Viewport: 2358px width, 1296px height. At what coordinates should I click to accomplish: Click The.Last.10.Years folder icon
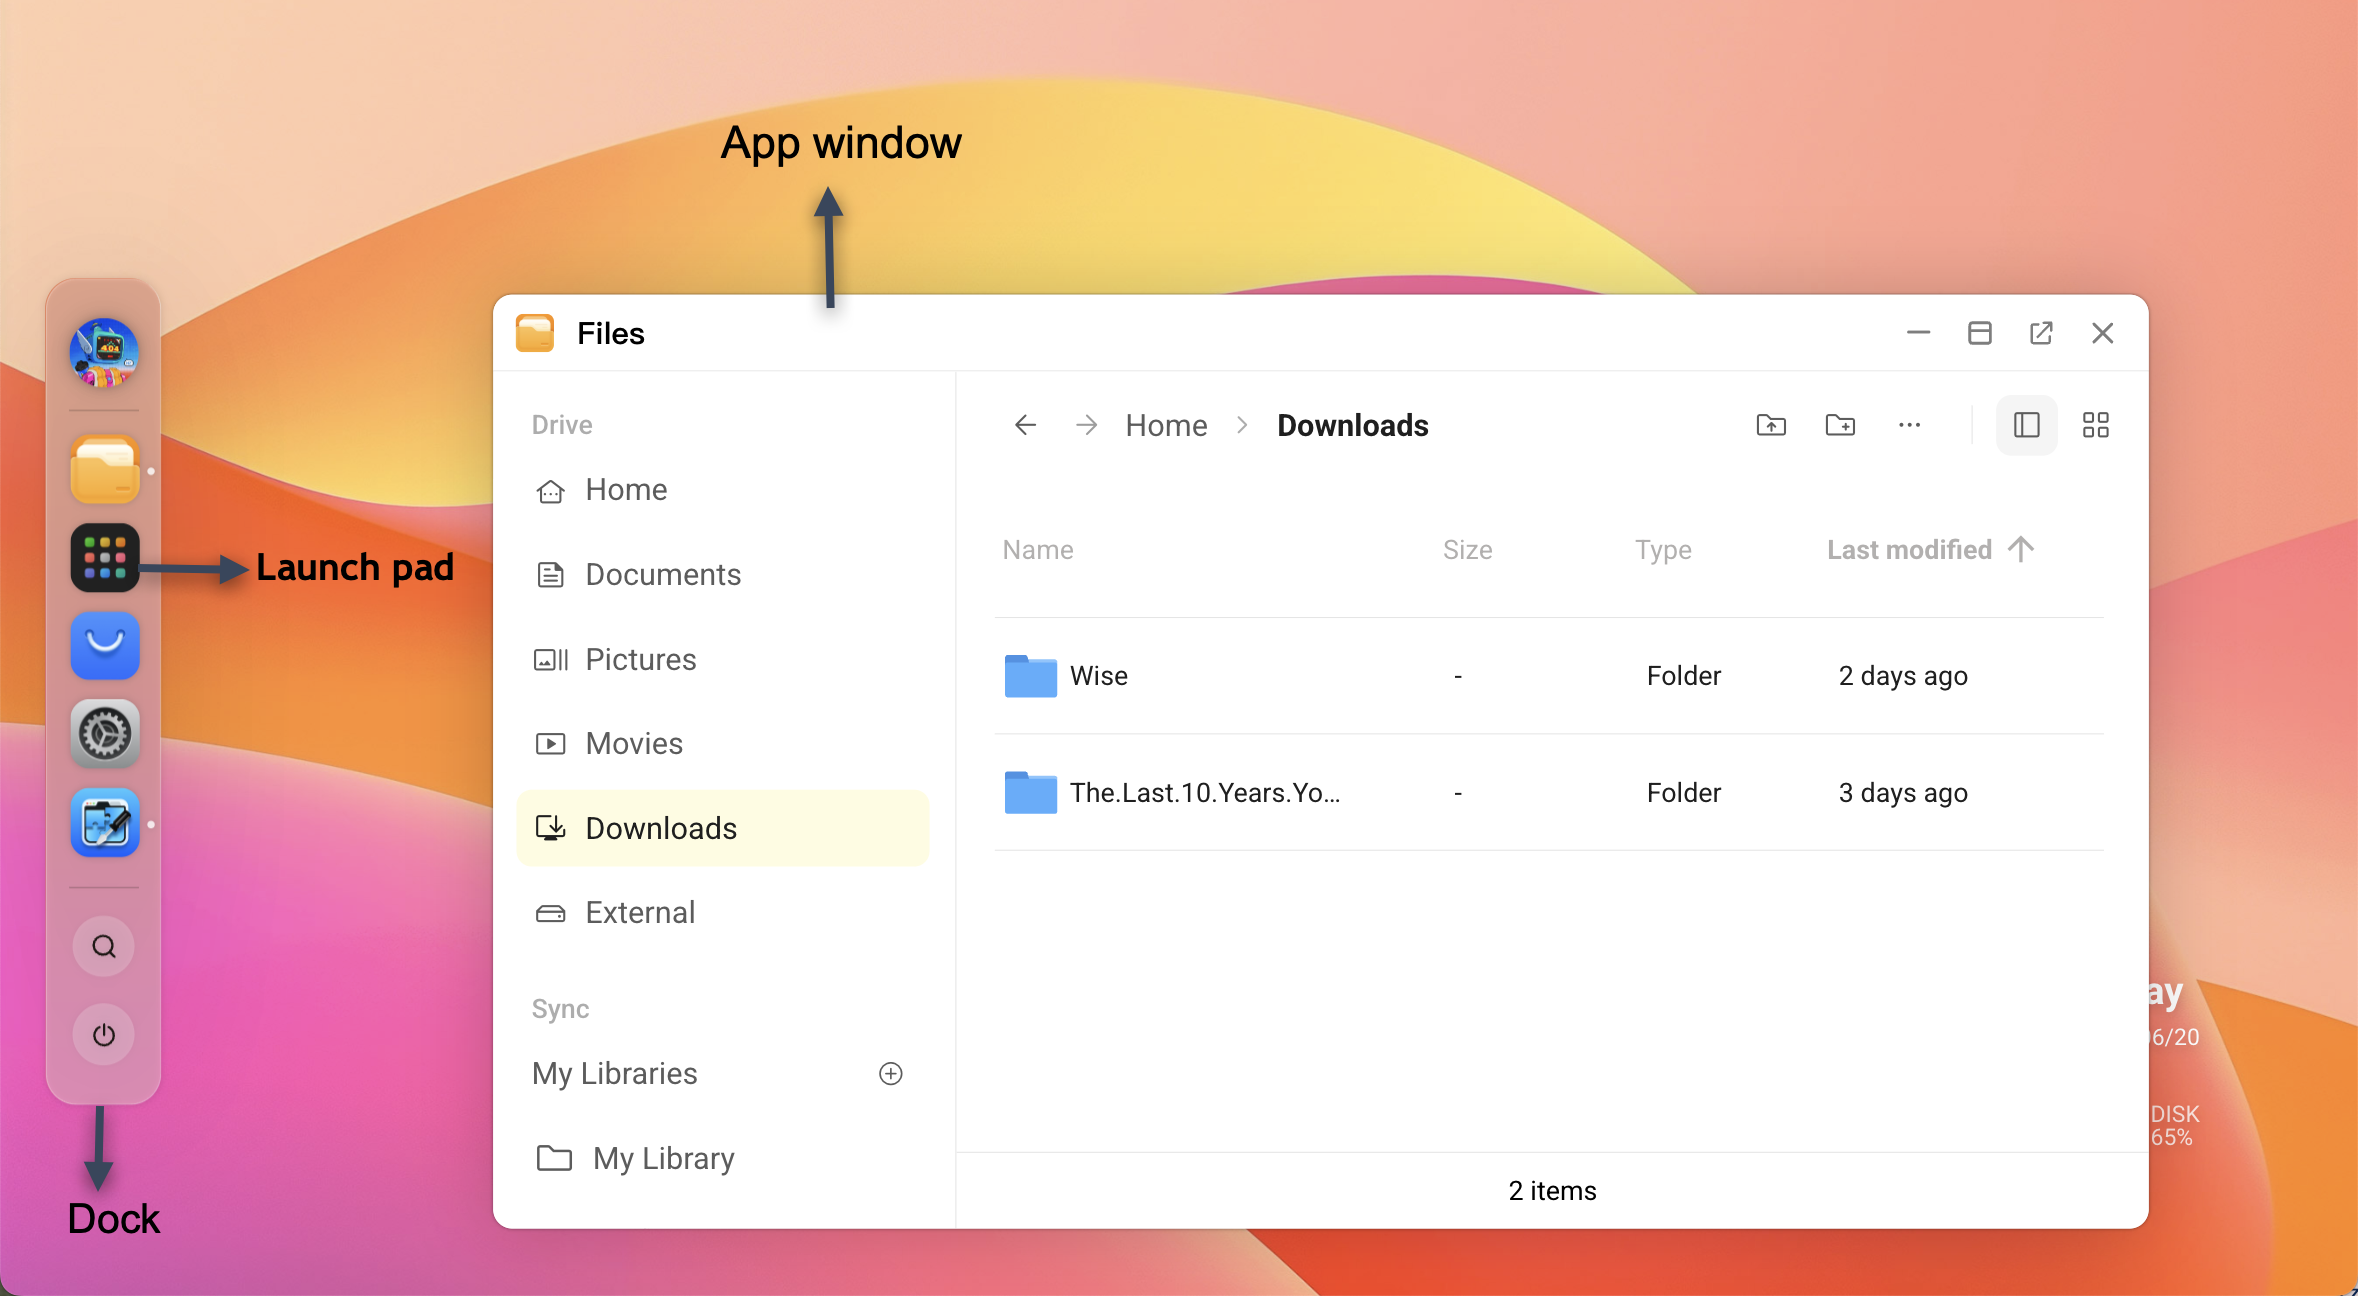pyautogui.click(x=1031, y=792)
